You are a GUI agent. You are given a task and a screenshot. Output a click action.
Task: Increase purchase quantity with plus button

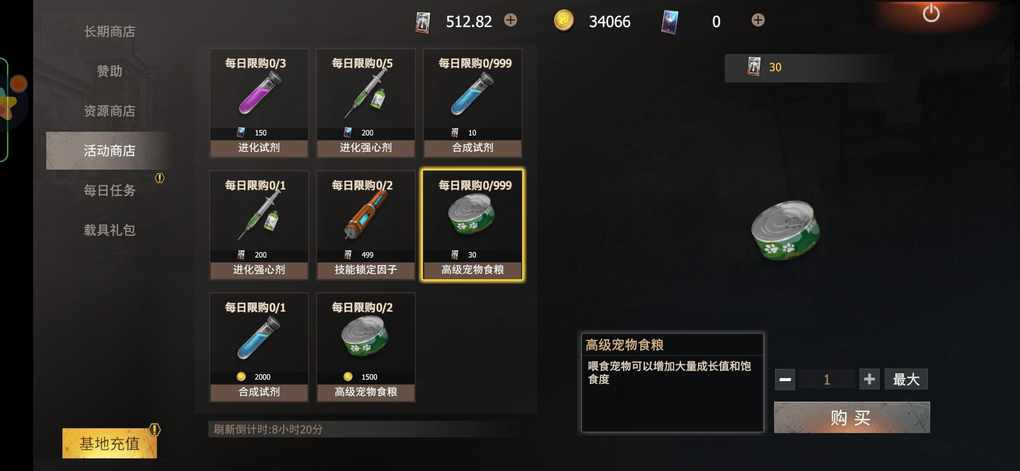869,379
